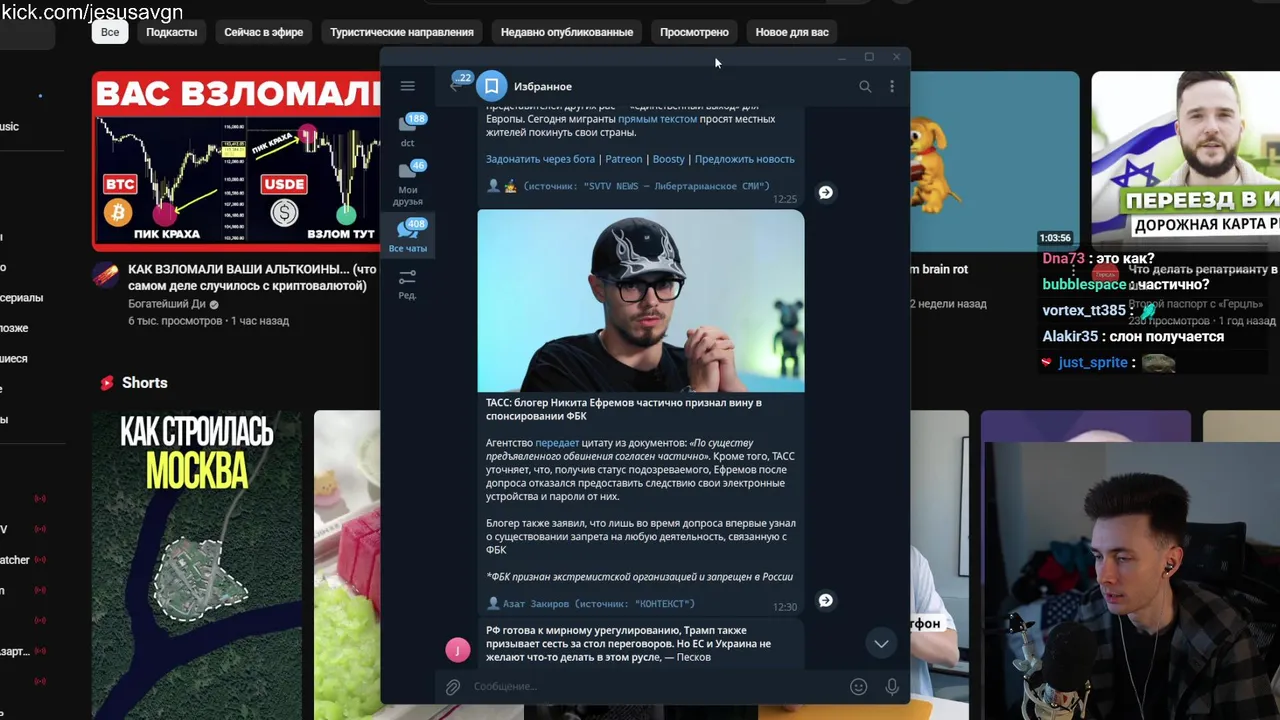Open the dct chat folder
The width and height of the screenshot is (1280, 720).
click(408, 130)
